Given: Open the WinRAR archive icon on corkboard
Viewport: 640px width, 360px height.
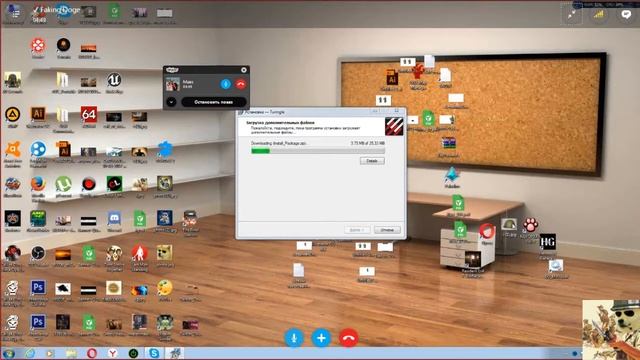Looking at the screenshot, I should (x=448, y=143).
